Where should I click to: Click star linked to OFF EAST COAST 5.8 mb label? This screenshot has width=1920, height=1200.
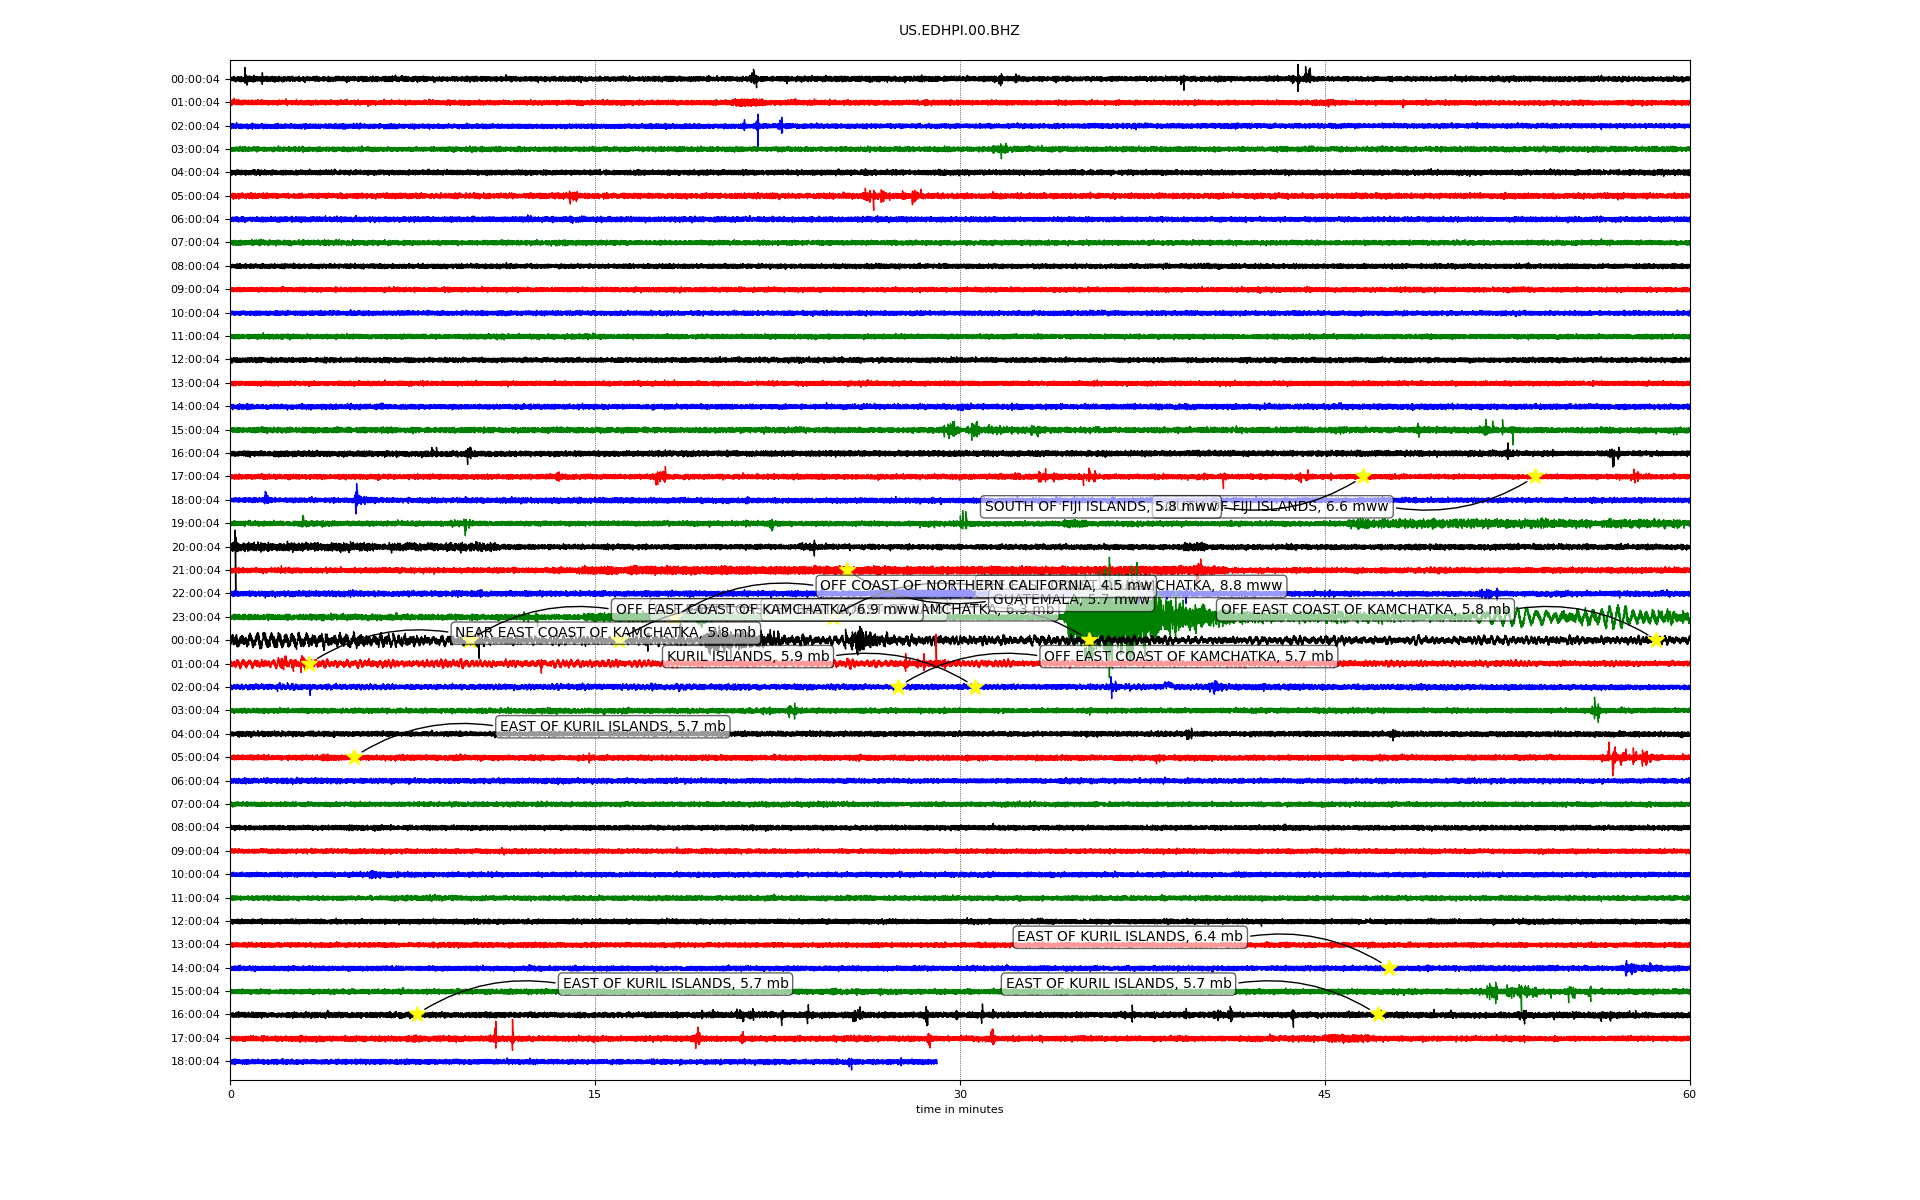coord(1655,640)
